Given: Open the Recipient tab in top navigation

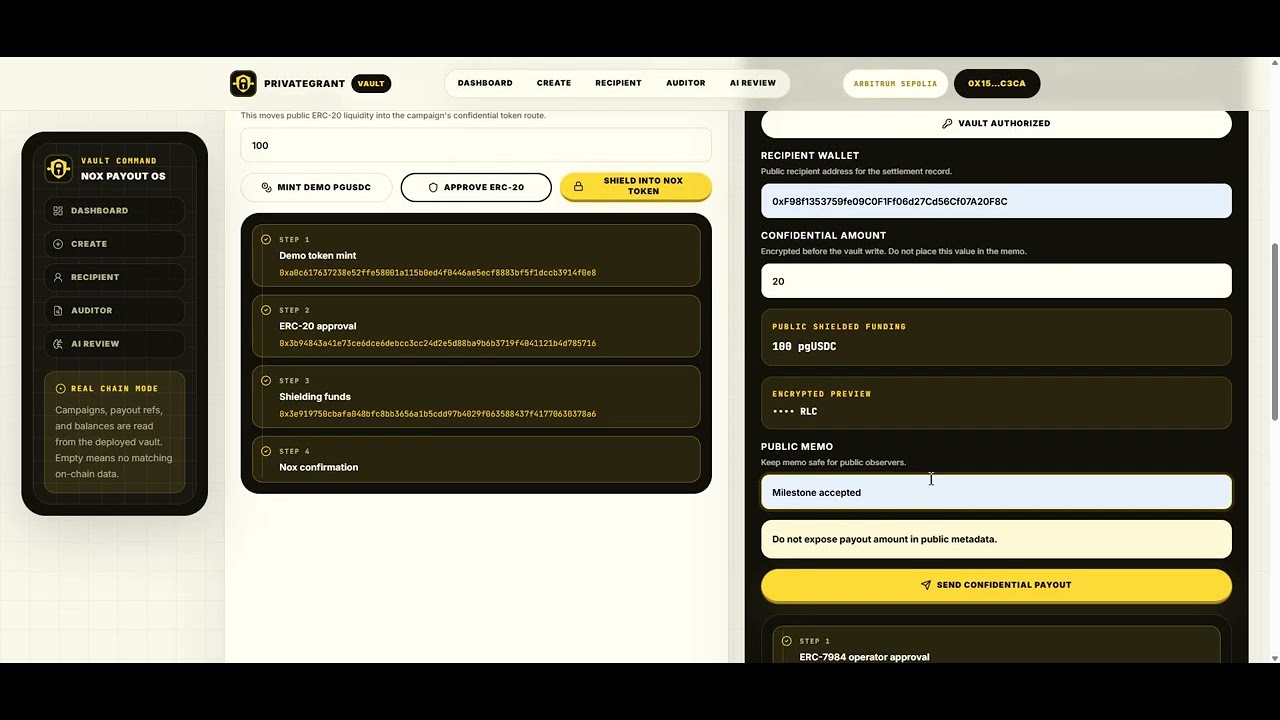Looking at the screenshot, I should [618, 83].
